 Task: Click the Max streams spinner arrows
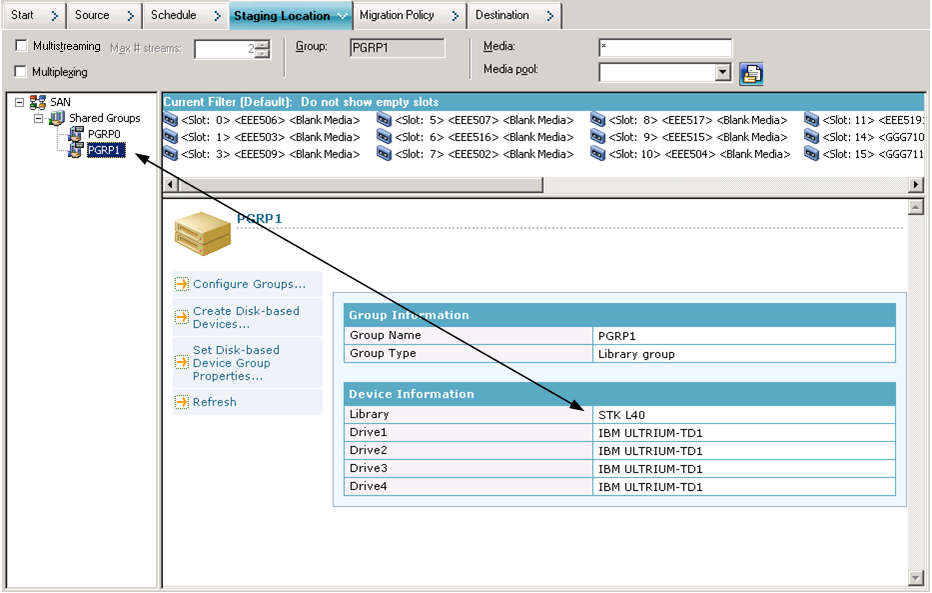(262, 49)
